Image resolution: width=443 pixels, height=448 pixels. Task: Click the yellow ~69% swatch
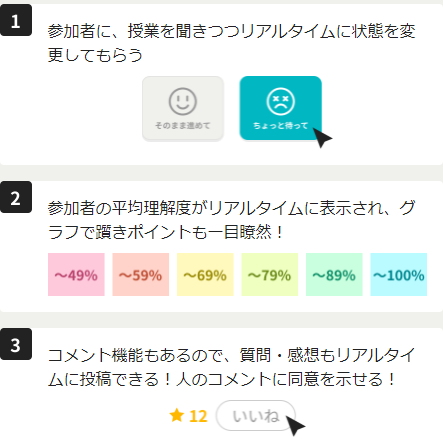coord(205,274)
